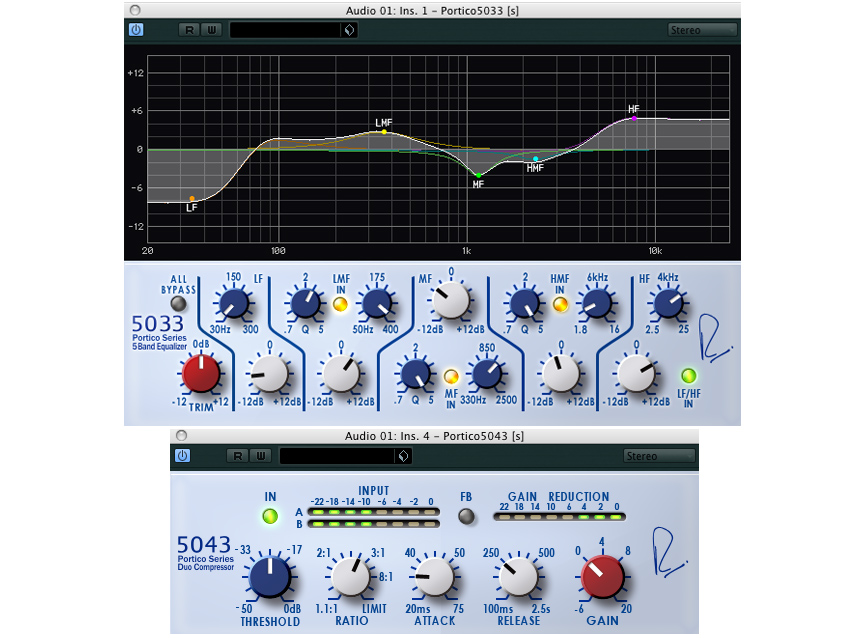Toggle power button on Portico5043 plugin window
This screenshot has height=638, width=850.
(183, 456)
